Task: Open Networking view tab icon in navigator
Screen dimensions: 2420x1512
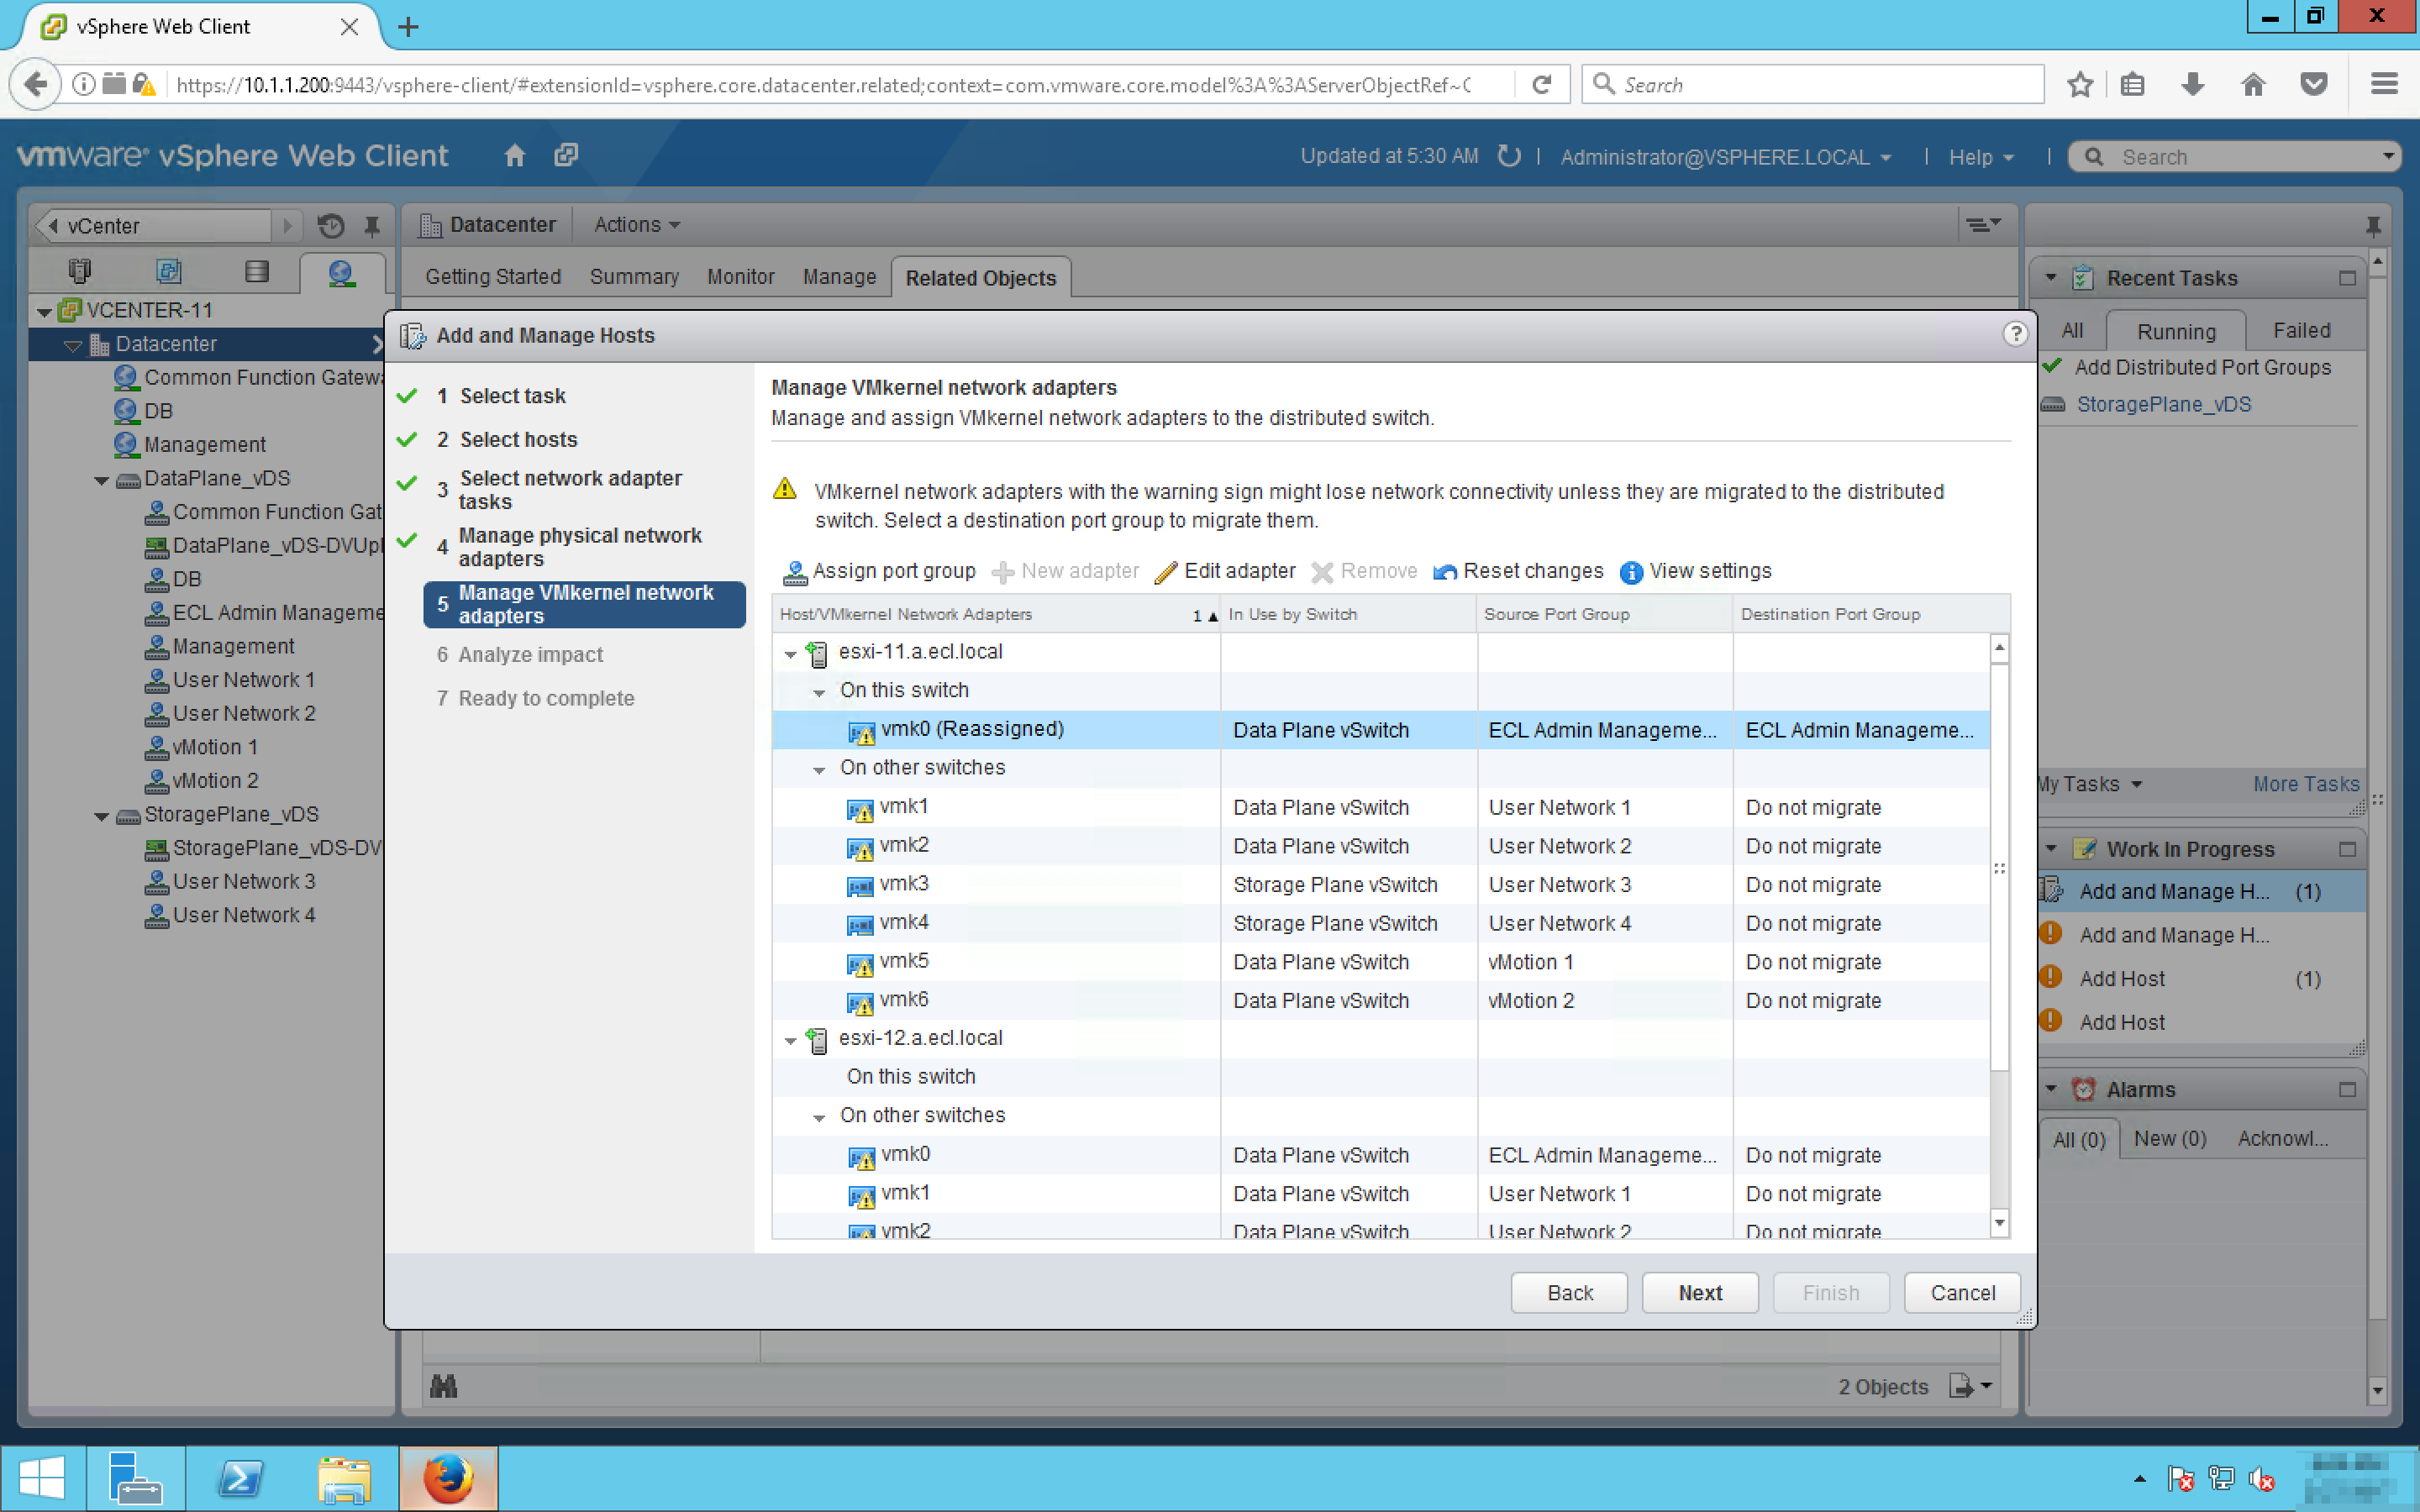Action: pyautogui.click(x=341, y=272)
